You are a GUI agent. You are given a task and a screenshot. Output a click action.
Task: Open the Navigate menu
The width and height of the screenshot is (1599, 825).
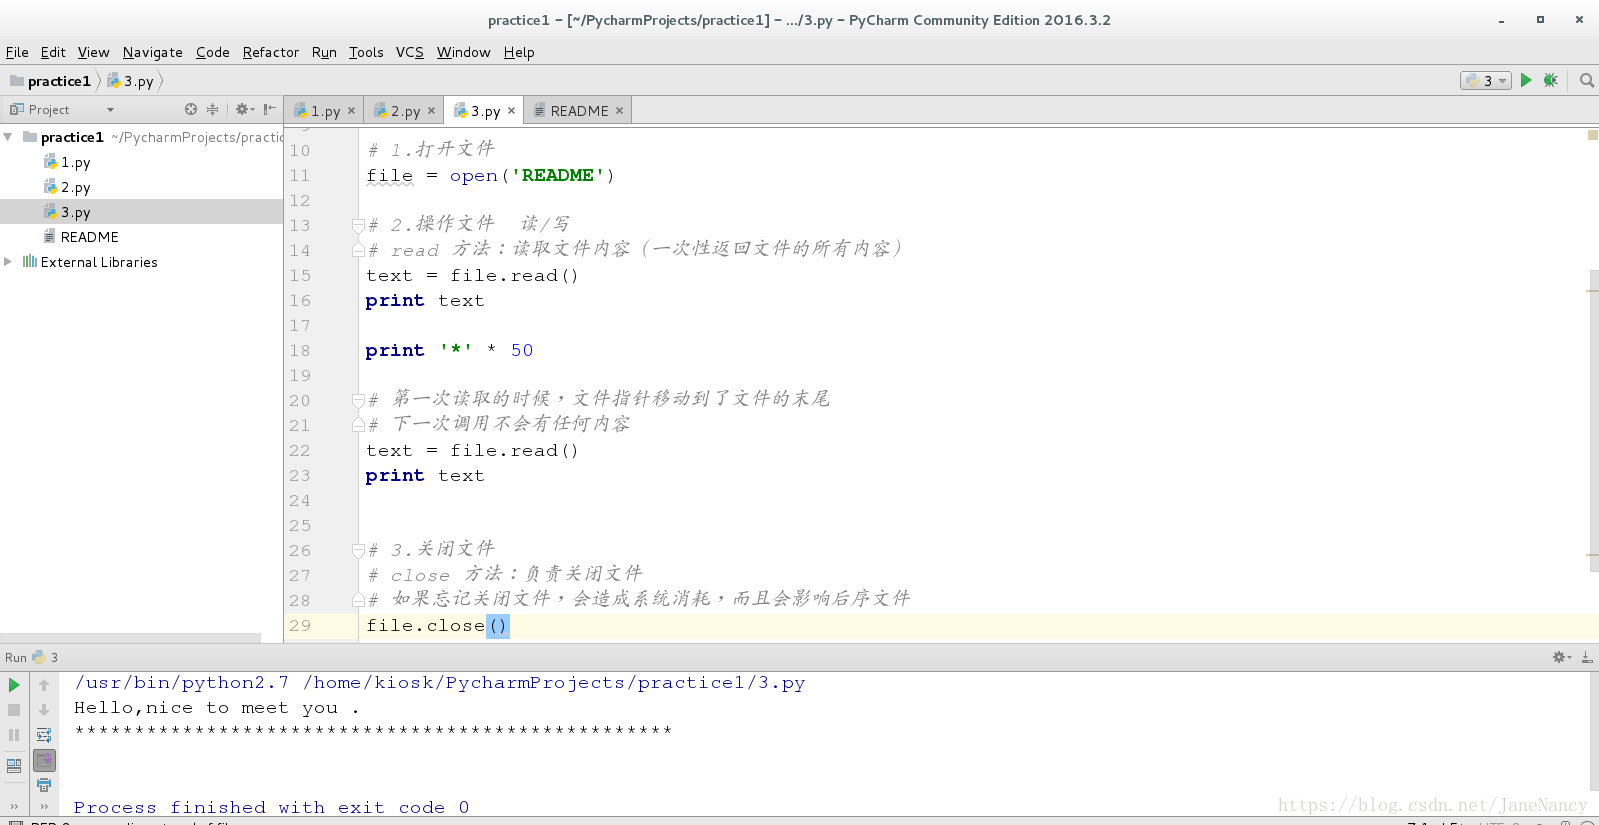pyautogui.click(x=153, y=52)
